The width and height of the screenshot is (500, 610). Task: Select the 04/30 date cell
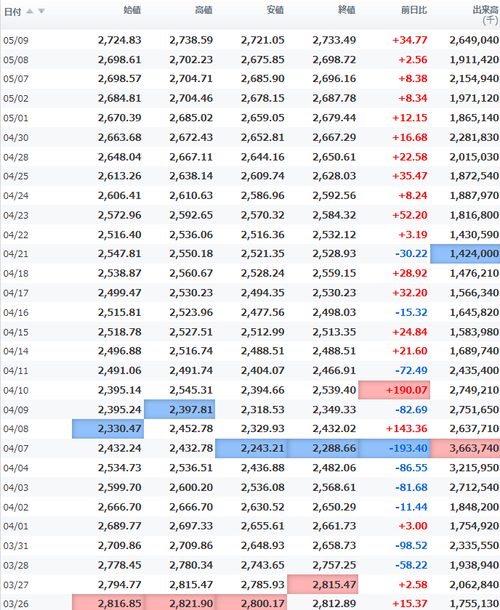16,138
